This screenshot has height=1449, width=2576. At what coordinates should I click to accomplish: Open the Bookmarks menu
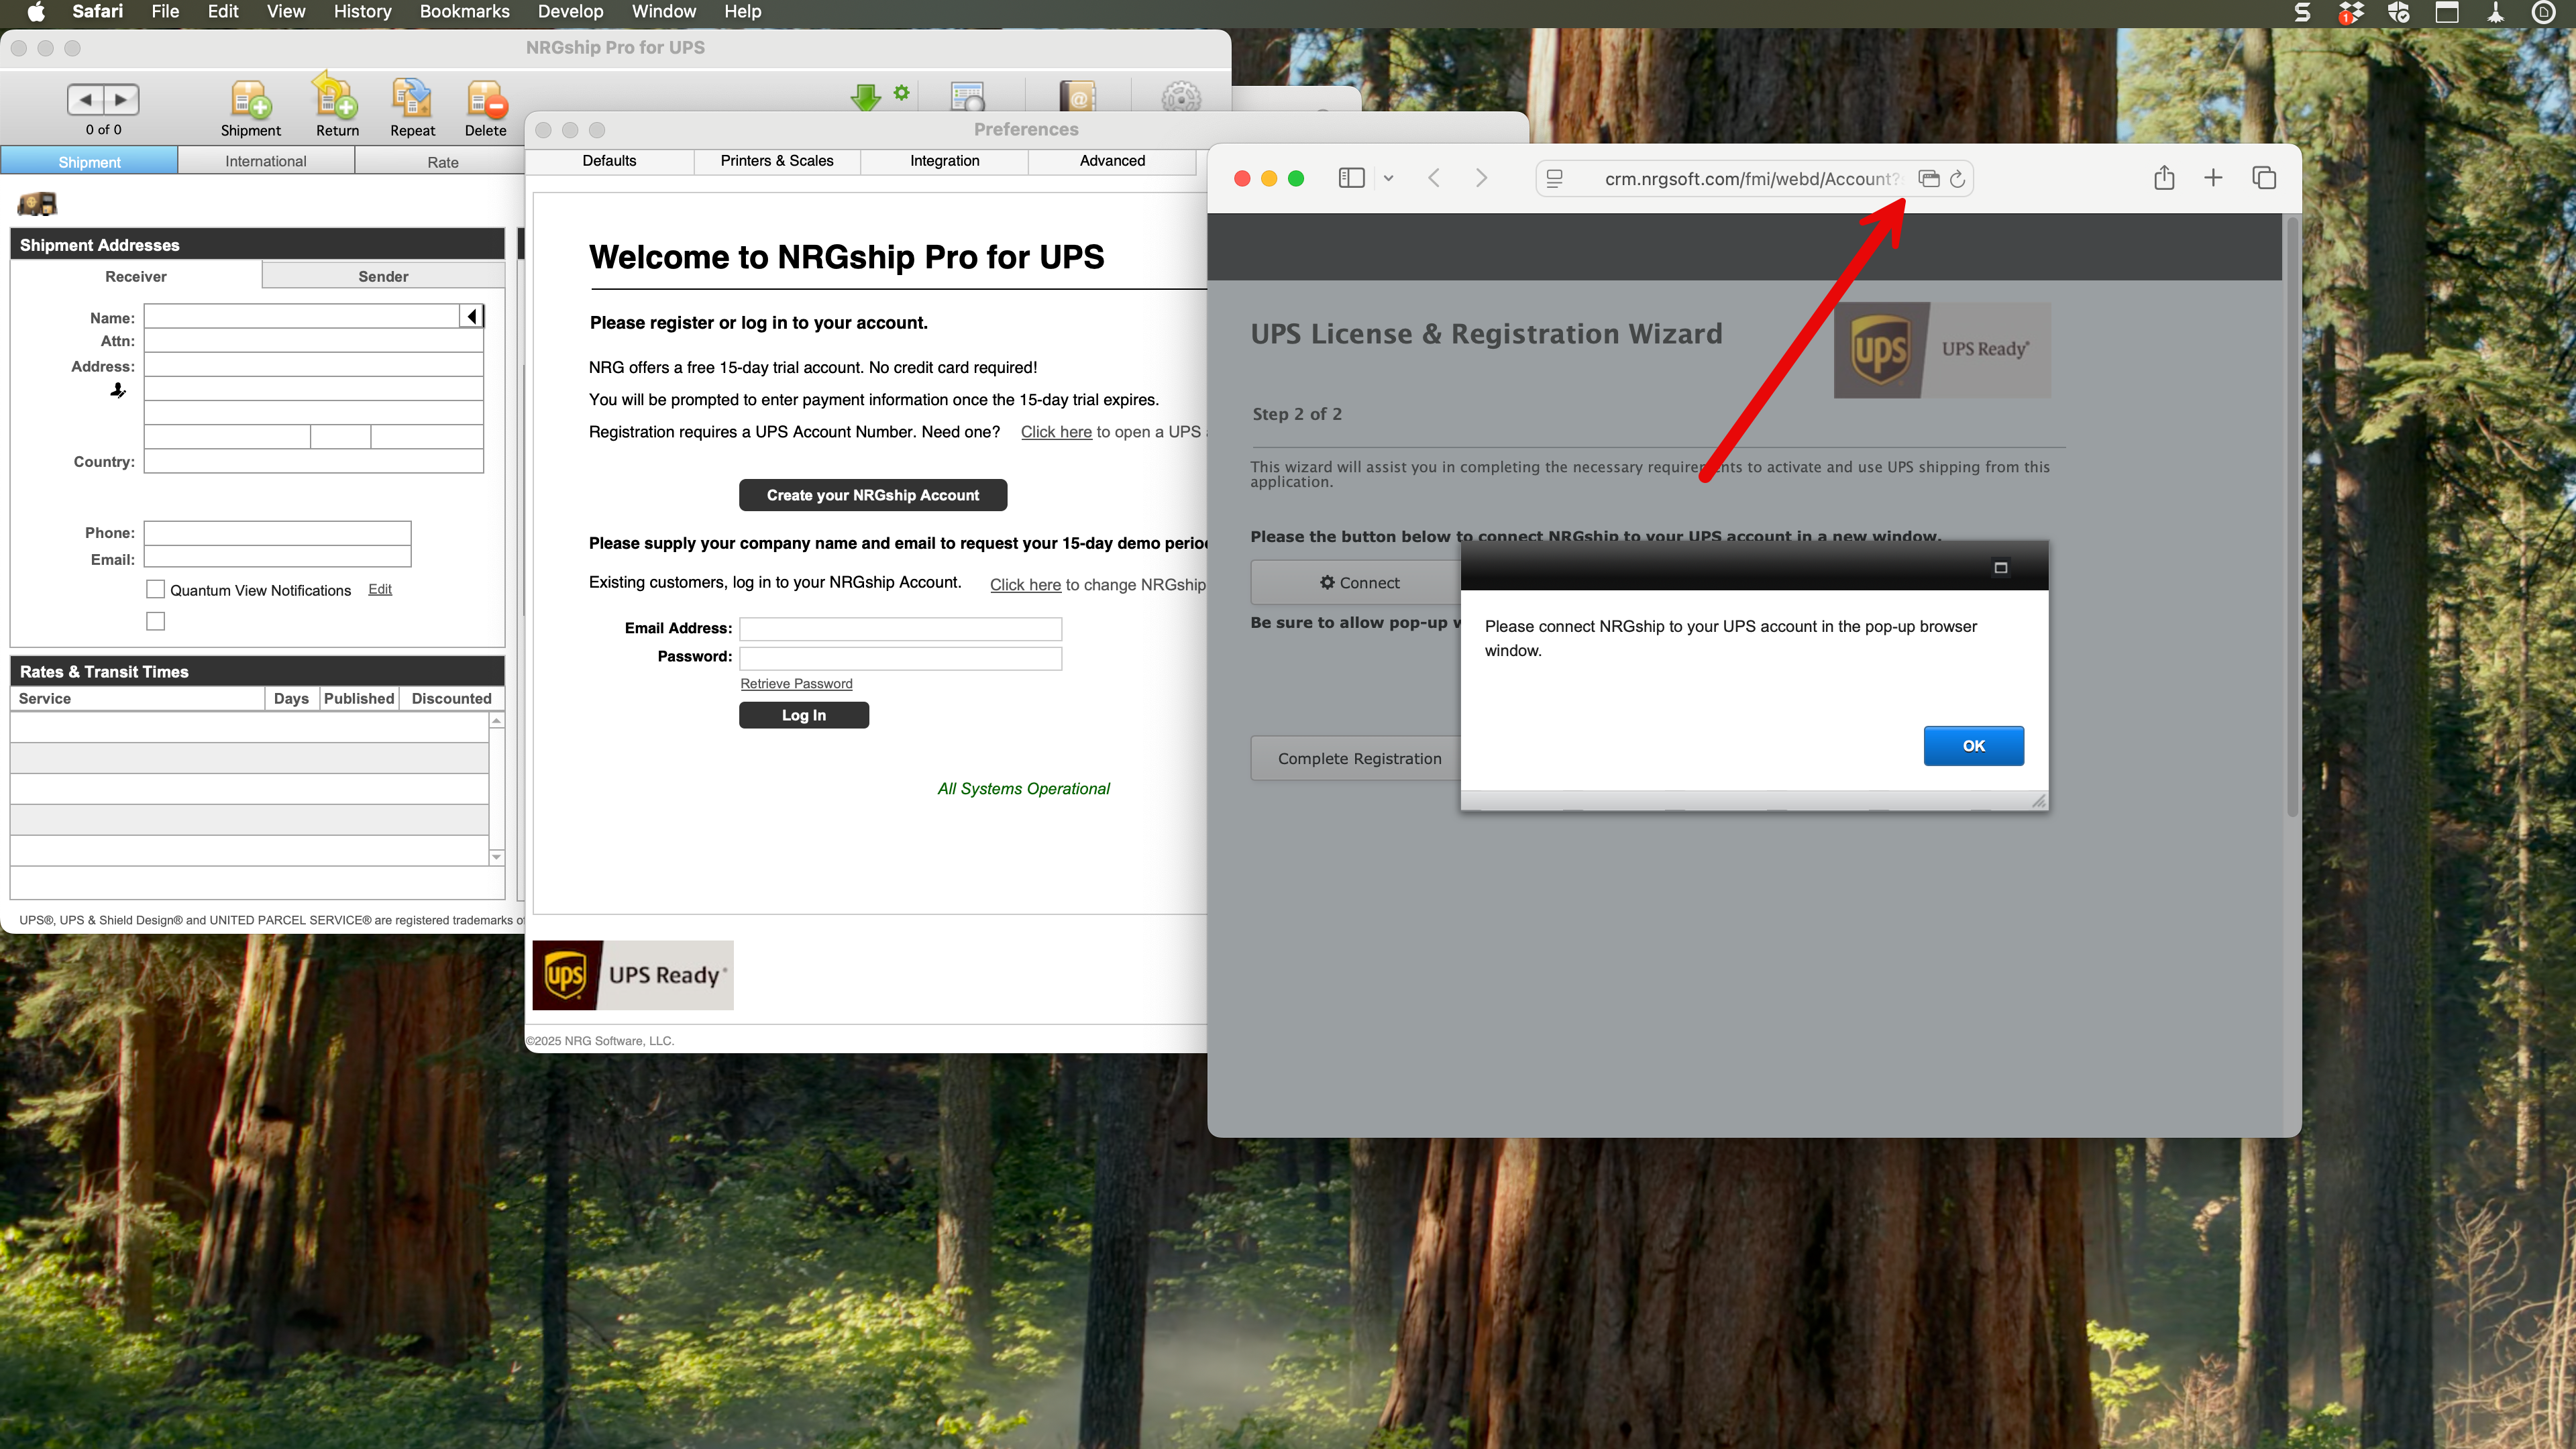465,12
